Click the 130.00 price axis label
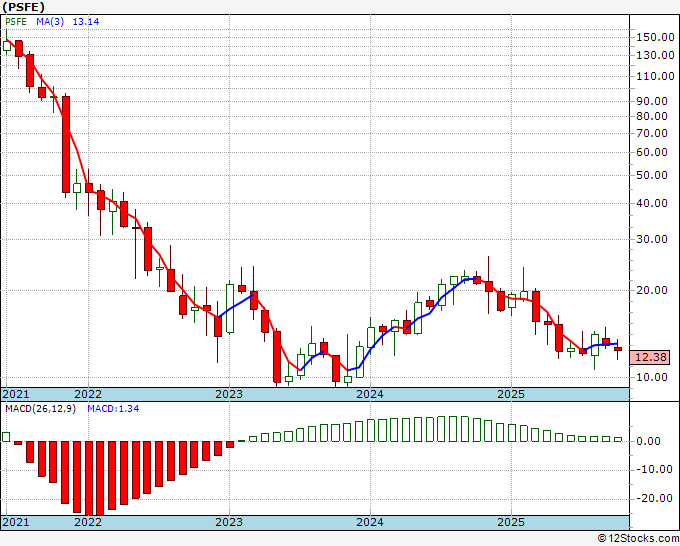Image resolution: width=680 pixels, height=546 pixels. tap(655, 55)
